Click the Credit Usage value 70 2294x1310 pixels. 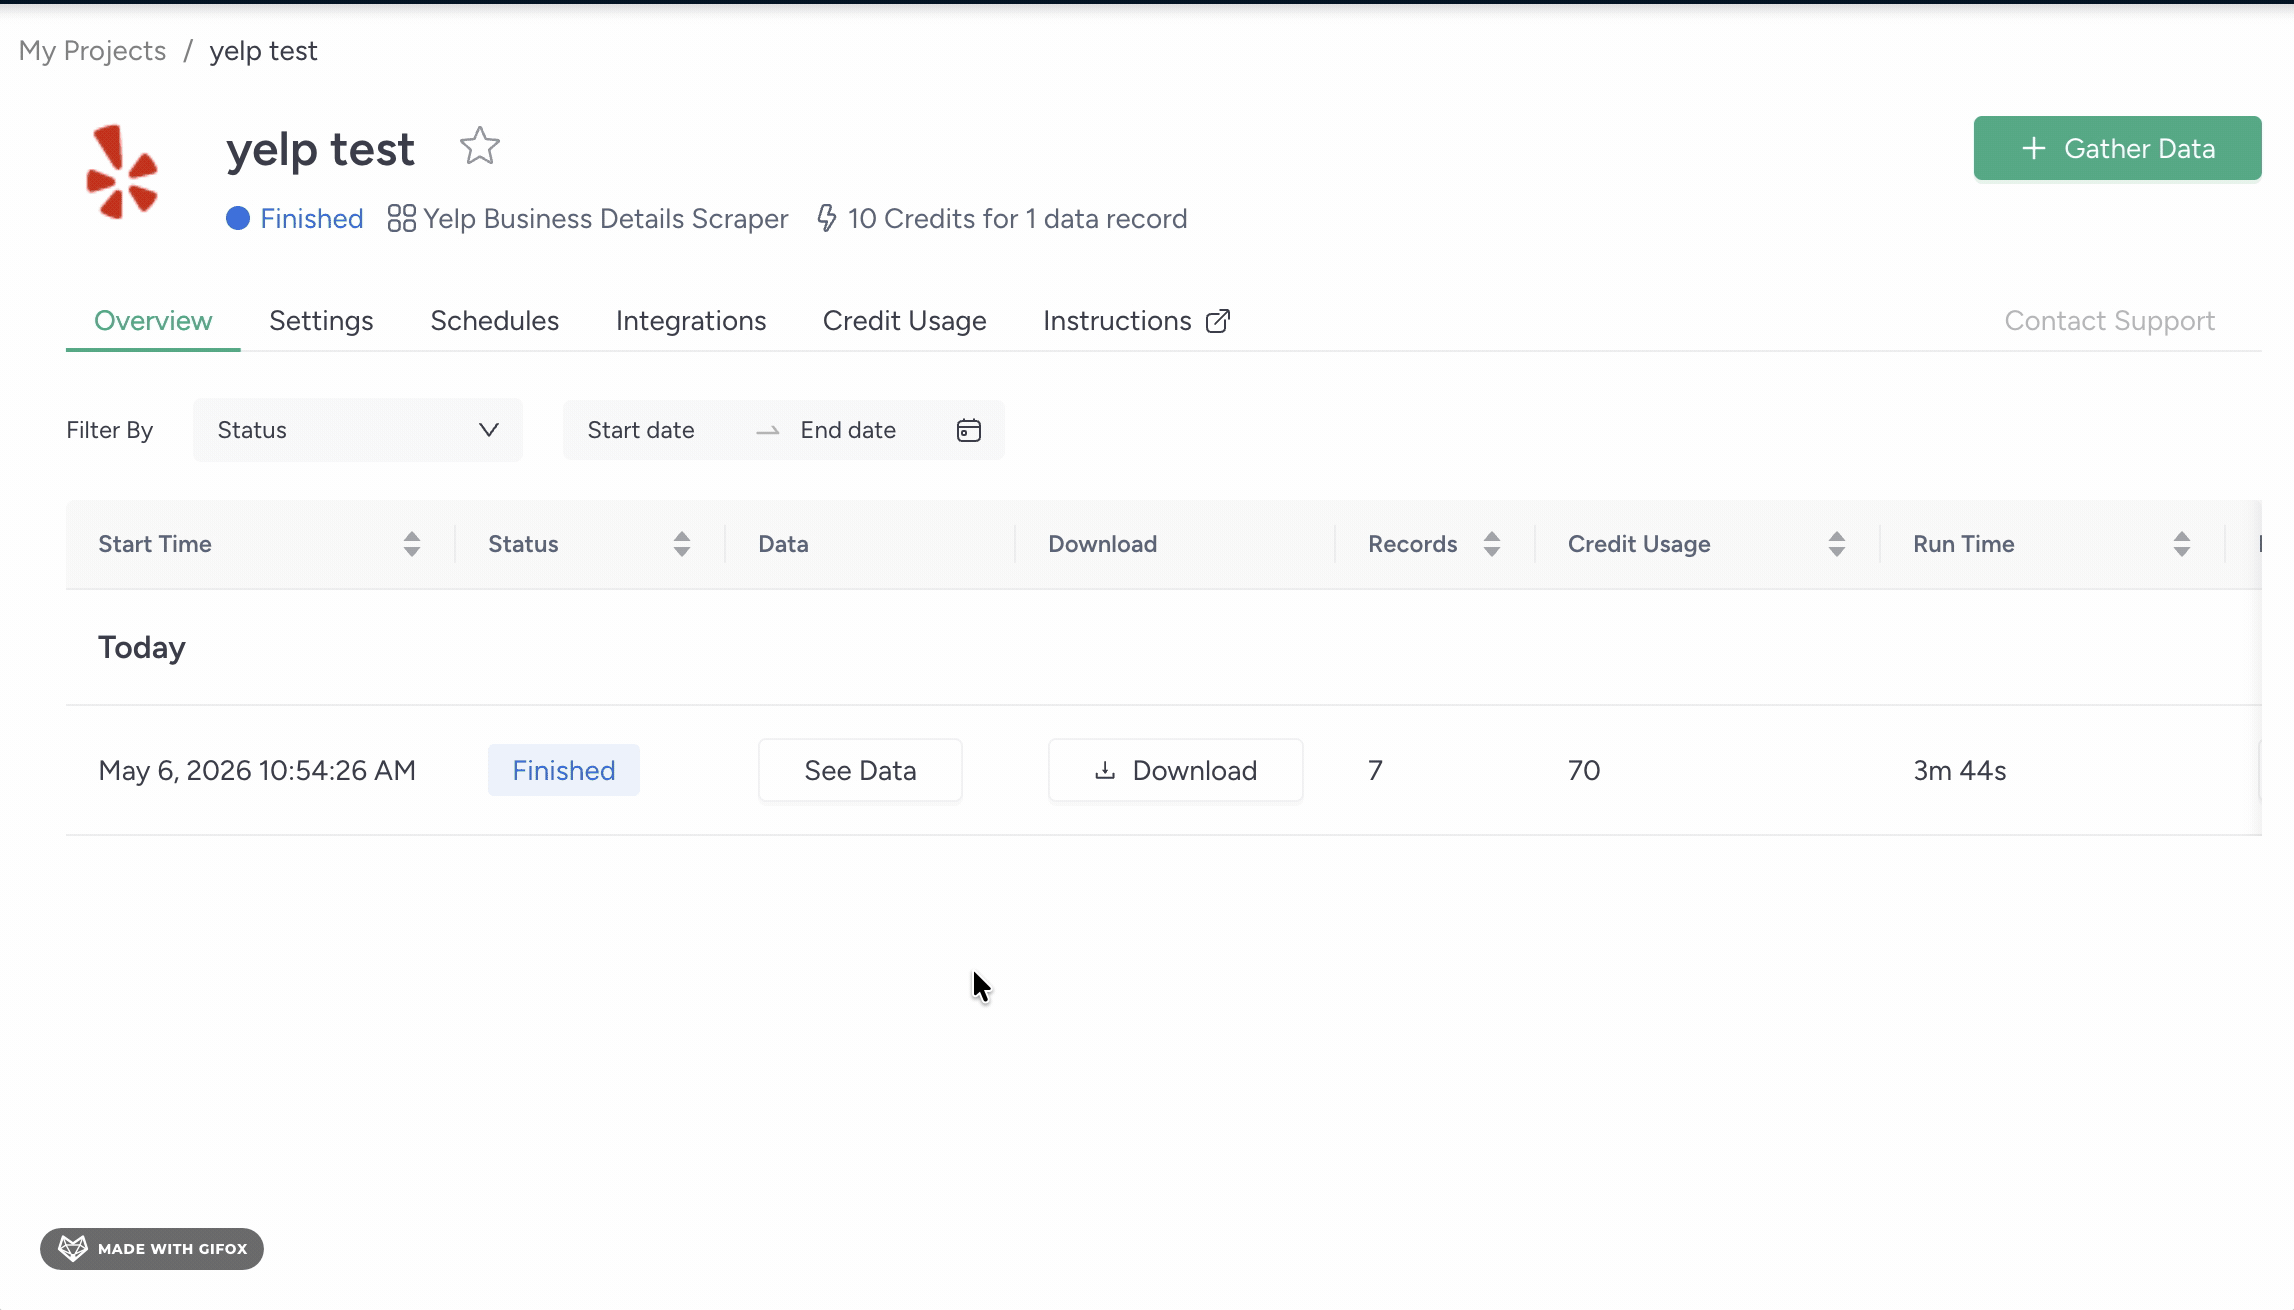pyautogui.click(x=1584, y=770)
